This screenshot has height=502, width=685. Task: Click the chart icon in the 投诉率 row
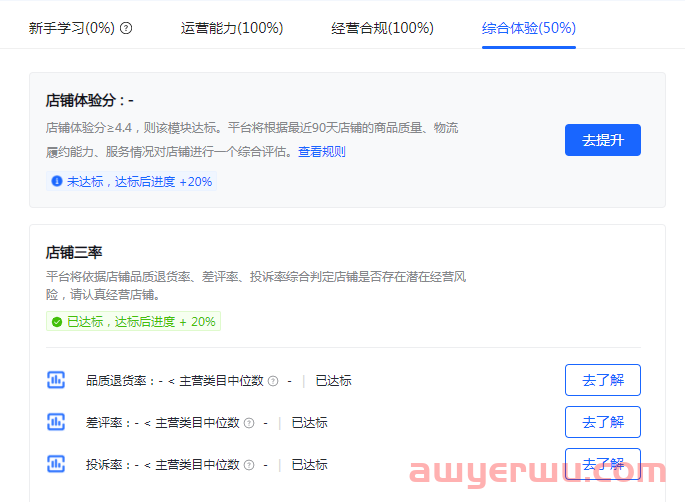tap(56, 464)
